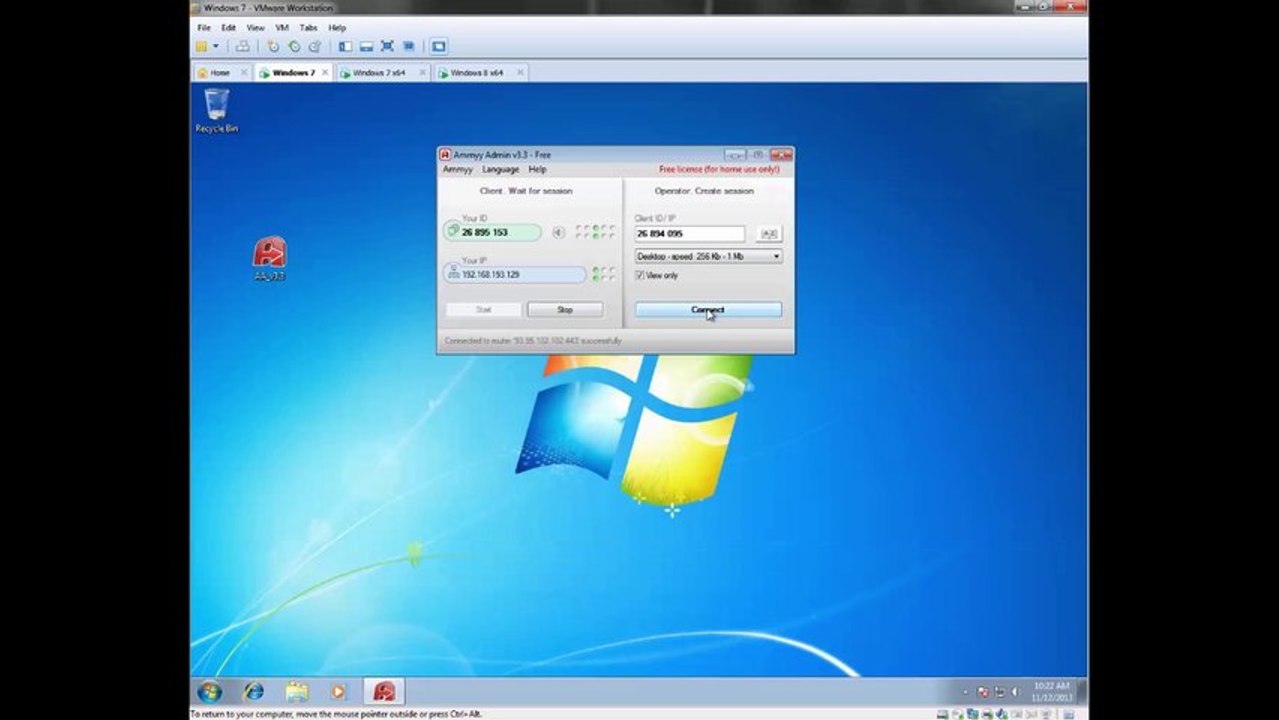Click the Stop button
The image size is (1279, 720).
point(565,310)
